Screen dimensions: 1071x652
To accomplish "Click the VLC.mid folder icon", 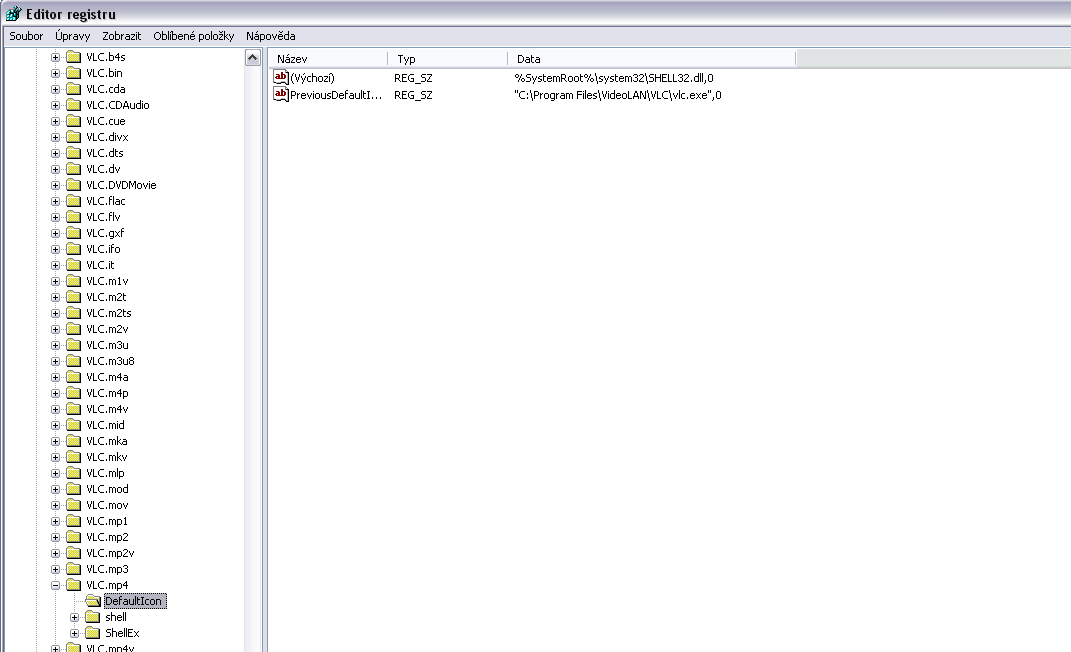I will pos(74,425).
